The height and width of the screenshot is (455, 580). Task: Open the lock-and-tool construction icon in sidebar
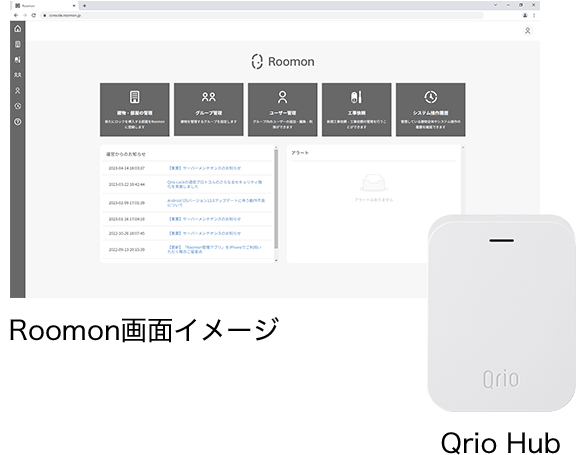pos(18,60)
